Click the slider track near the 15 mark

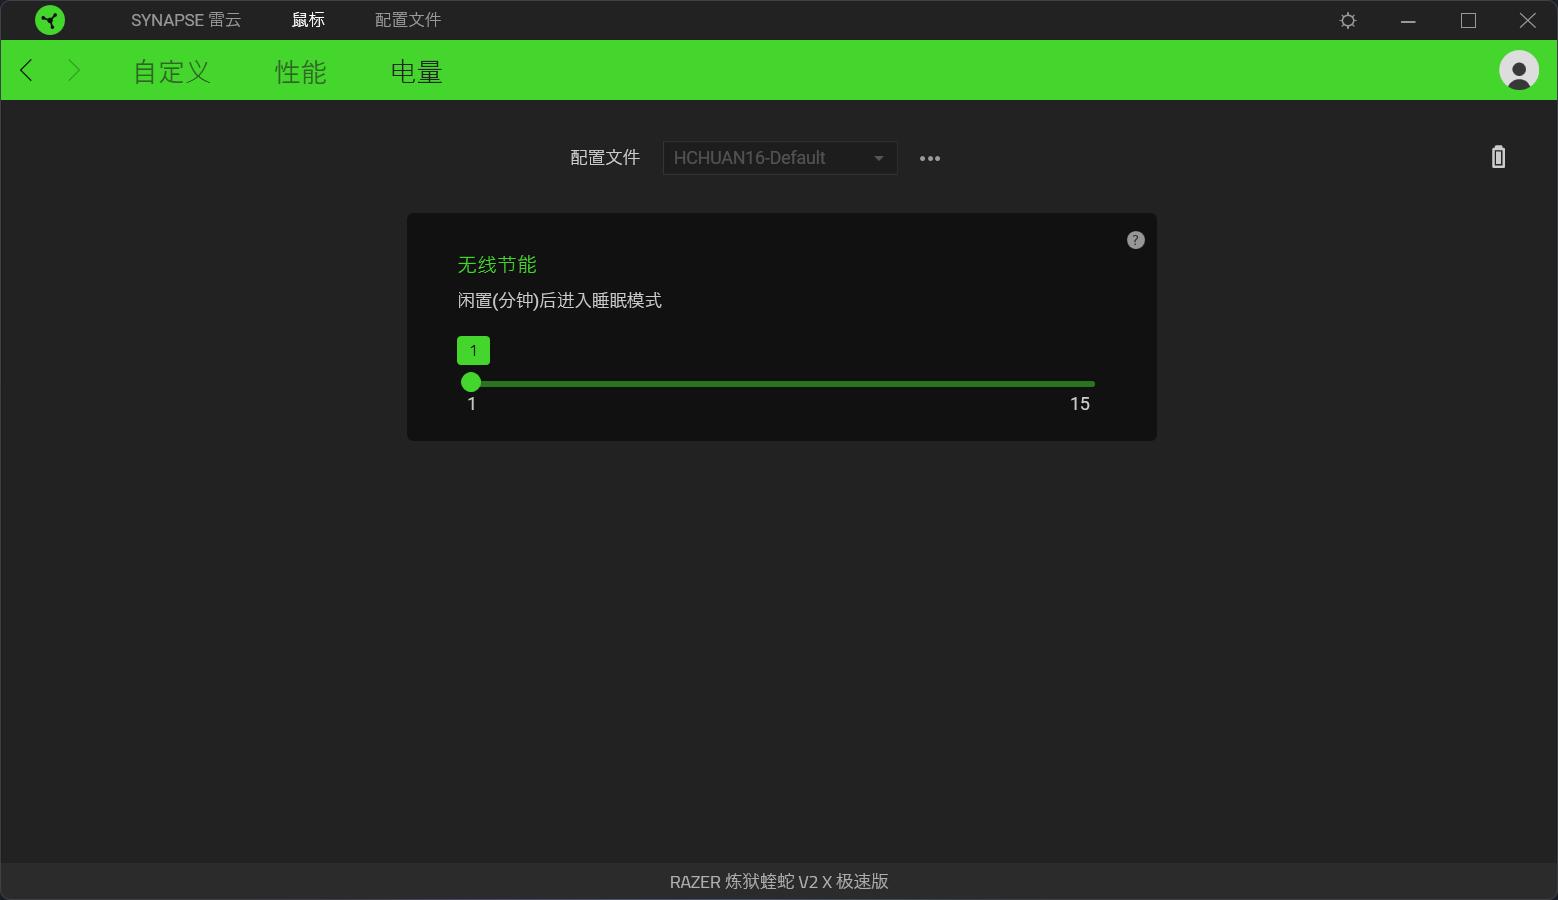[x=1080, y=383]
